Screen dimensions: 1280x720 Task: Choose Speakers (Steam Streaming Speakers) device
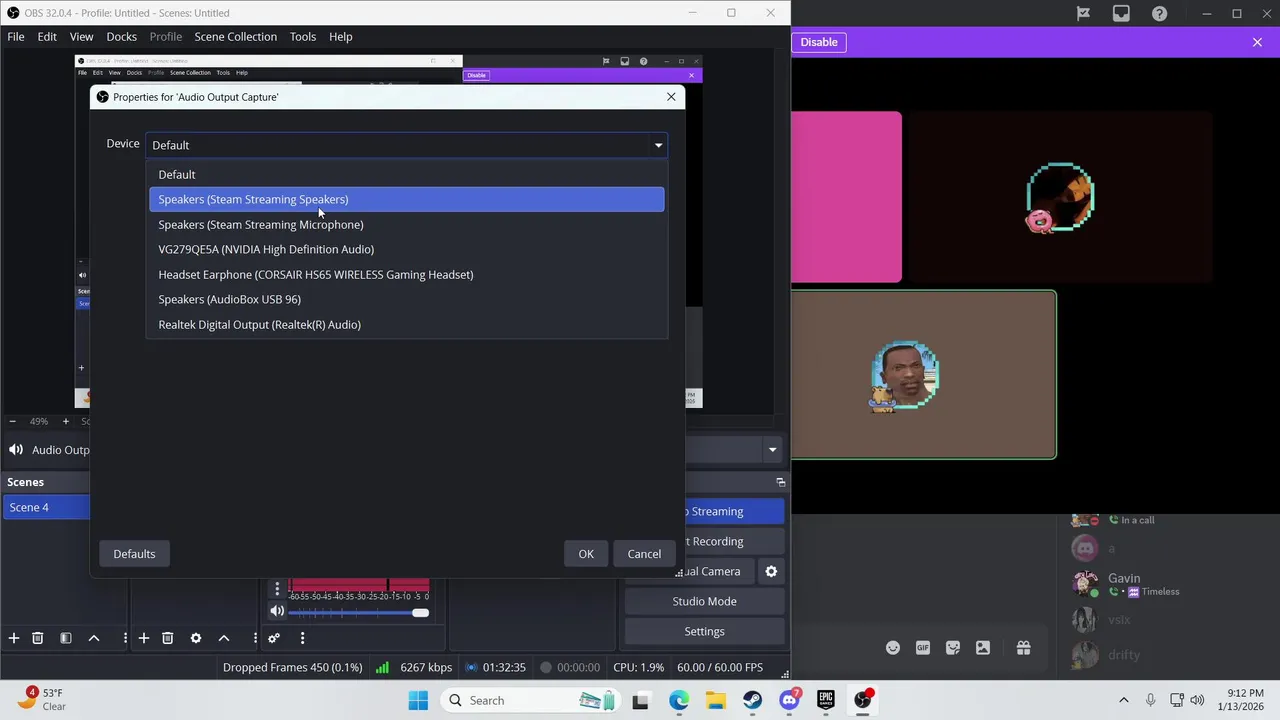pos(407,199)
